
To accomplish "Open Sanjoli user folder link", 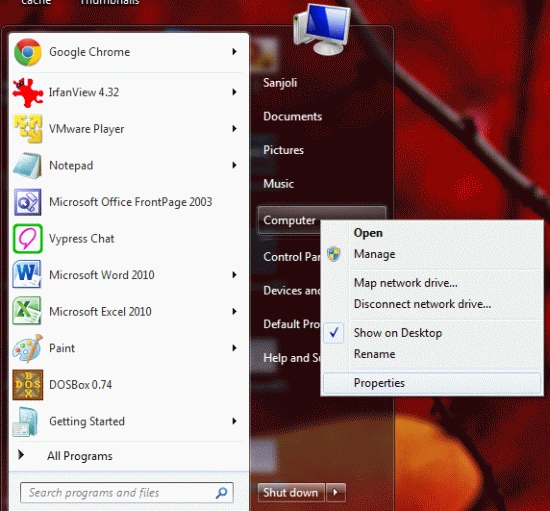I will click(x=280, y=83).
